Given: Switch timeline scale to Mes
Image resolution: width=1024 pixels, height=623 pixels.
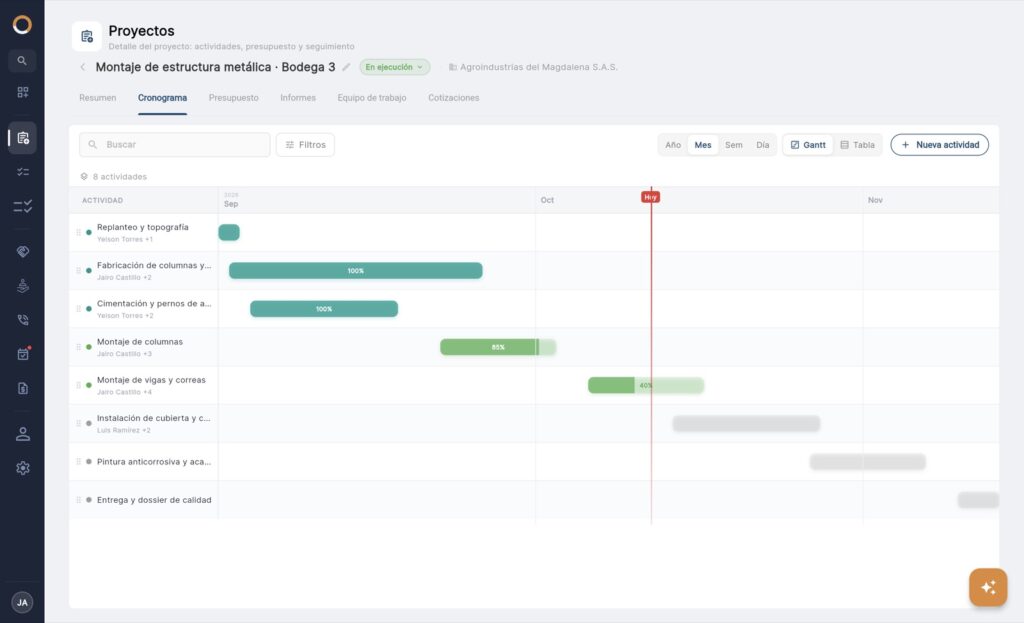Looking at the screenshot, I should tap(703, 145).
